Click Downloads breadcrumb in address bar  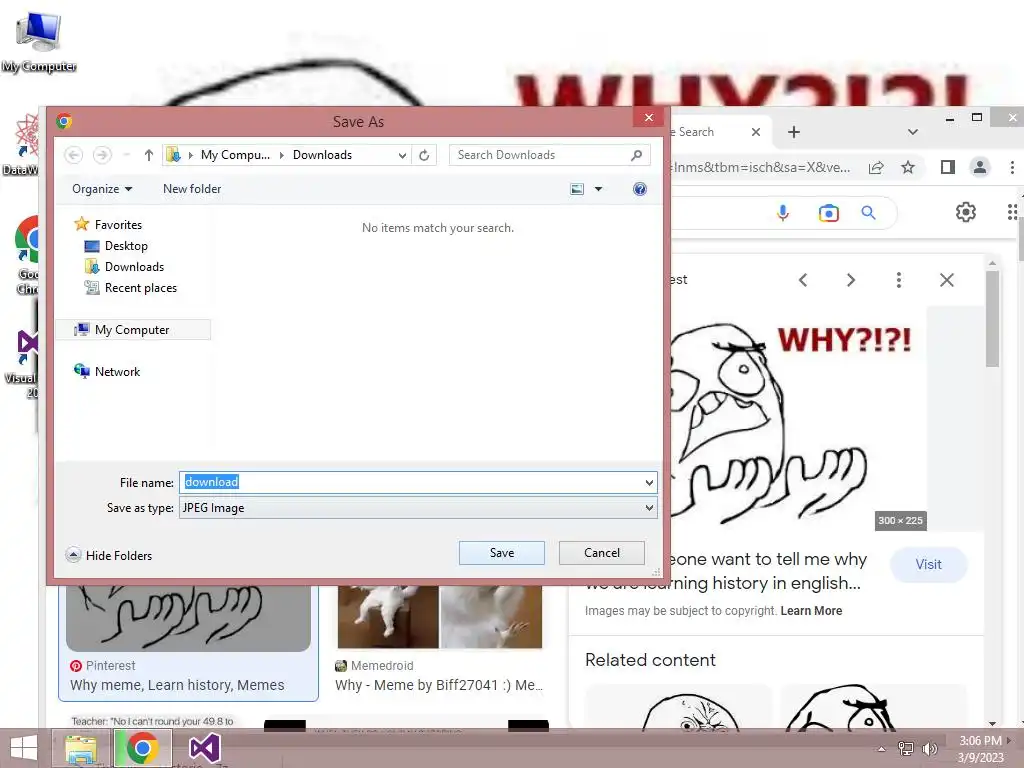(322, 155)
